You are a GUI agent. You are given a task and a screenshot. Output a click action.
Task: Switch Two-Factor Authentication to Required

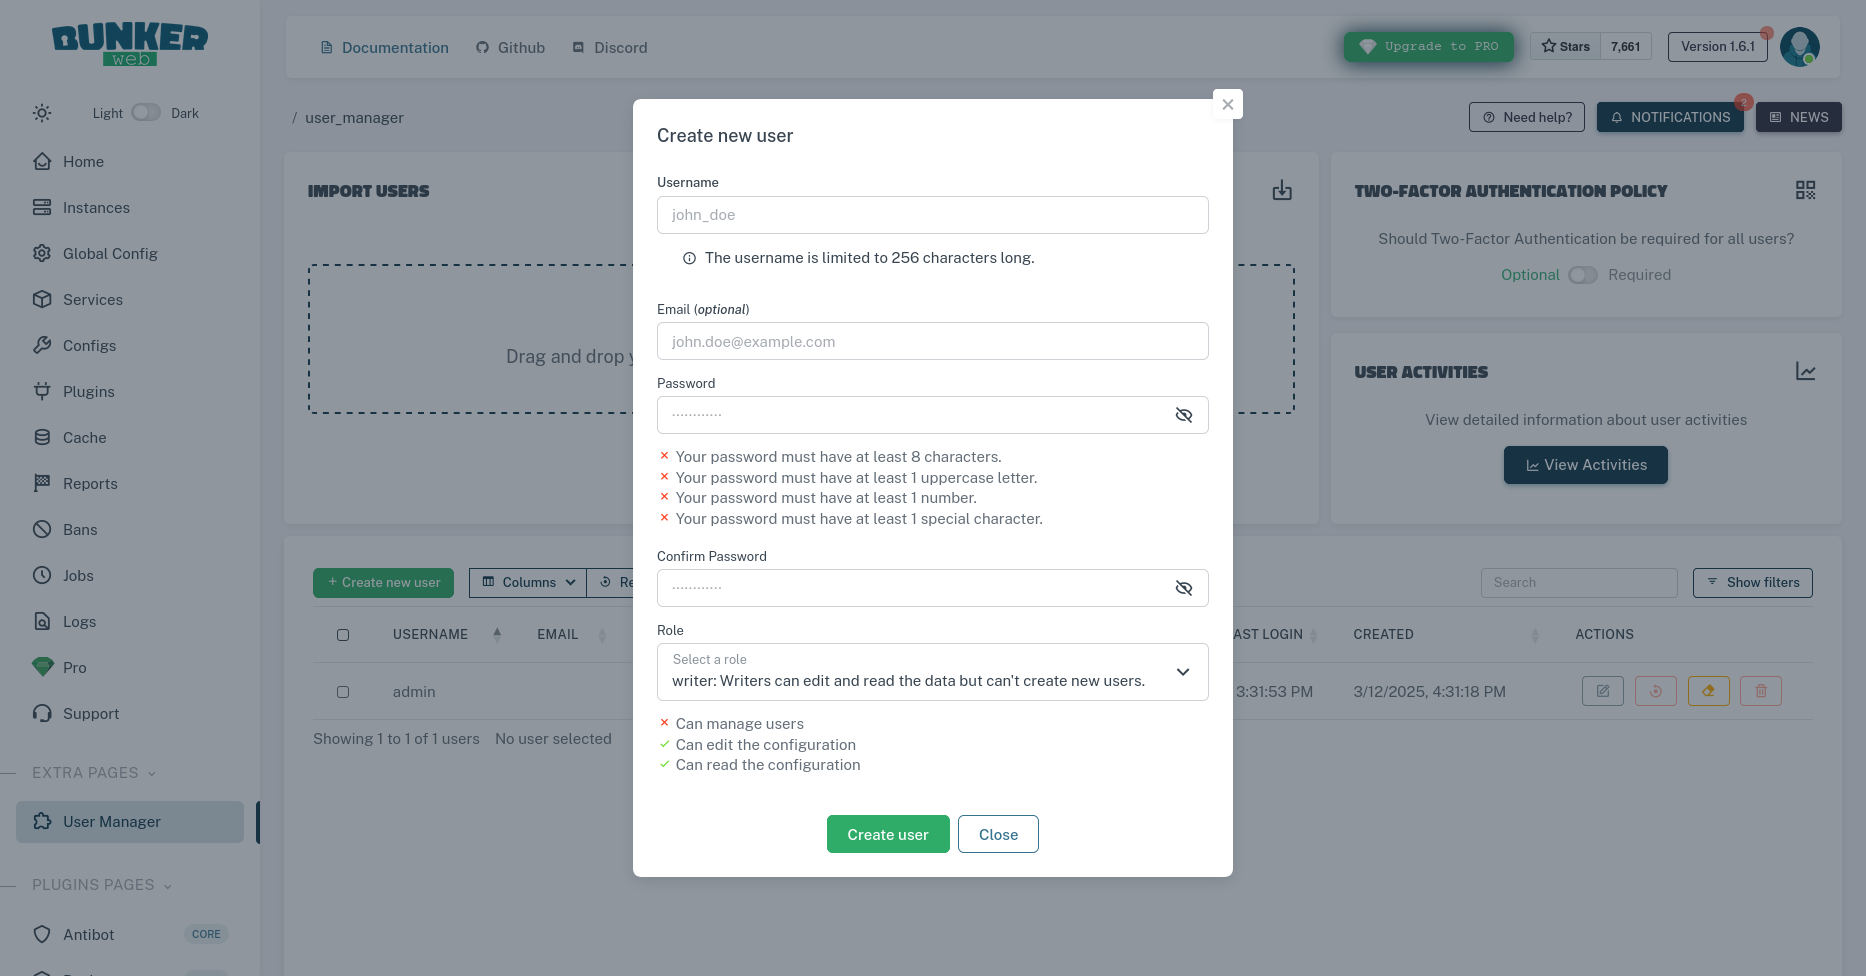(x=1583, y=274)
